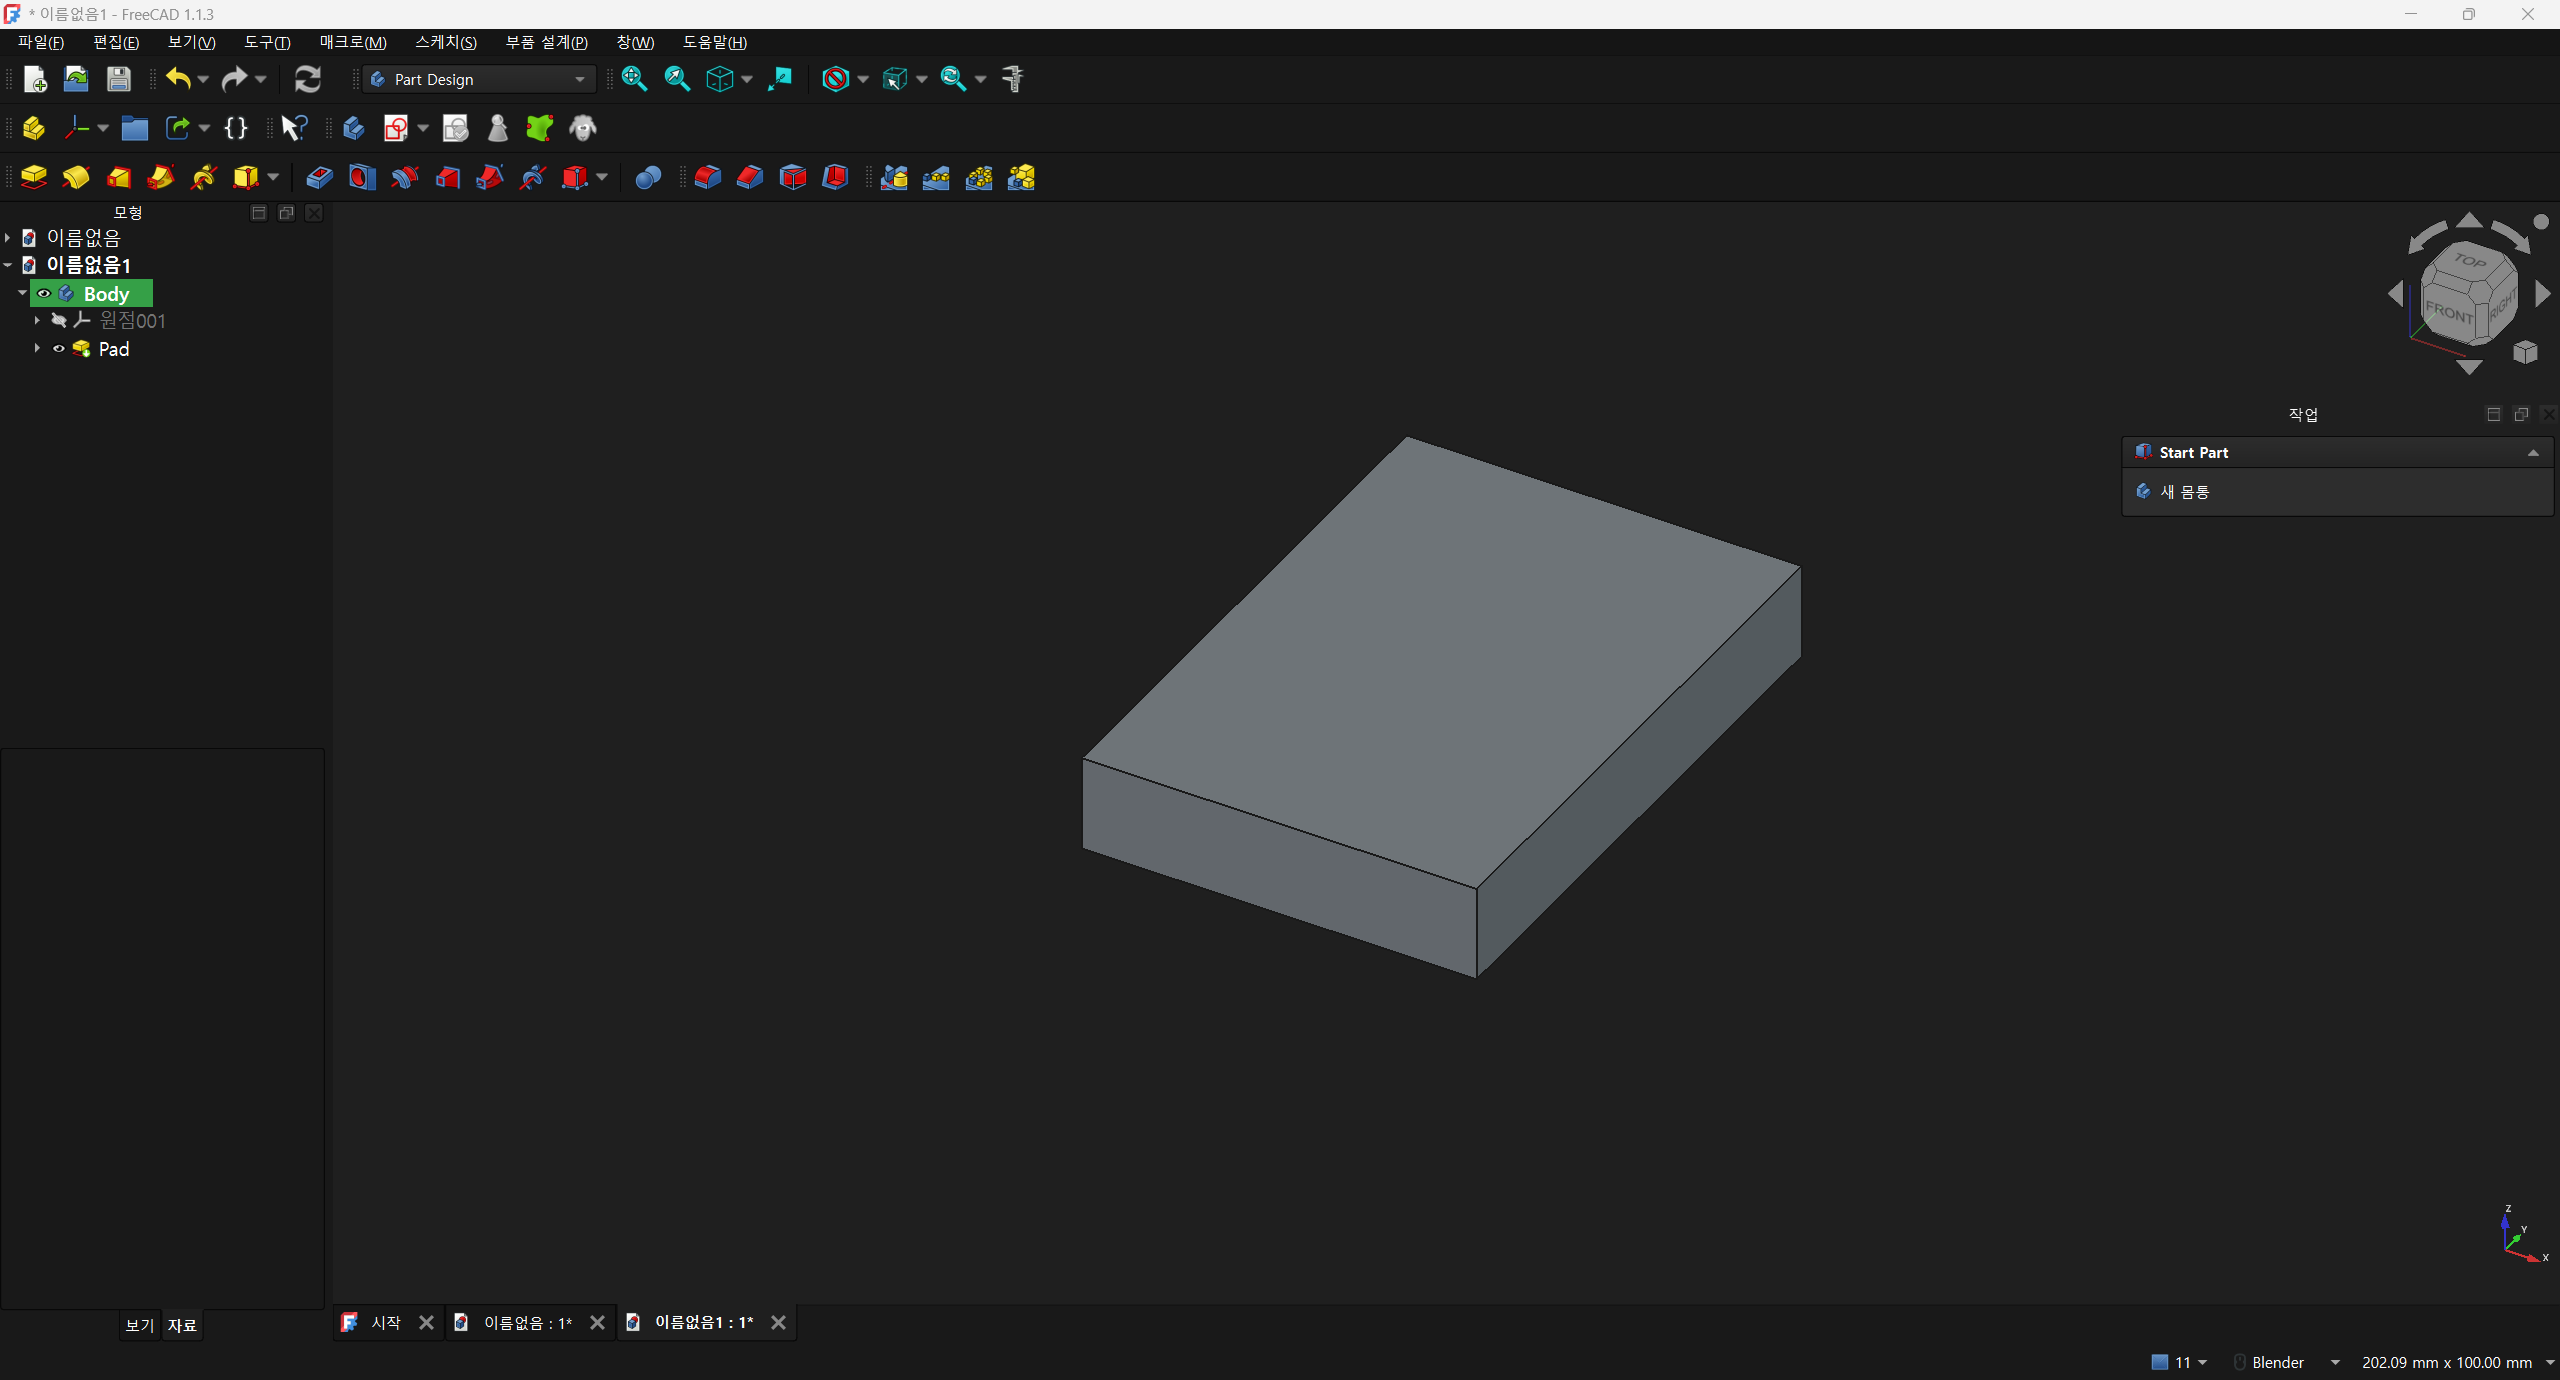Screen dimensions: 2560x1380
Task: Select the Linear Pattern tool
Action: point(936,178)
